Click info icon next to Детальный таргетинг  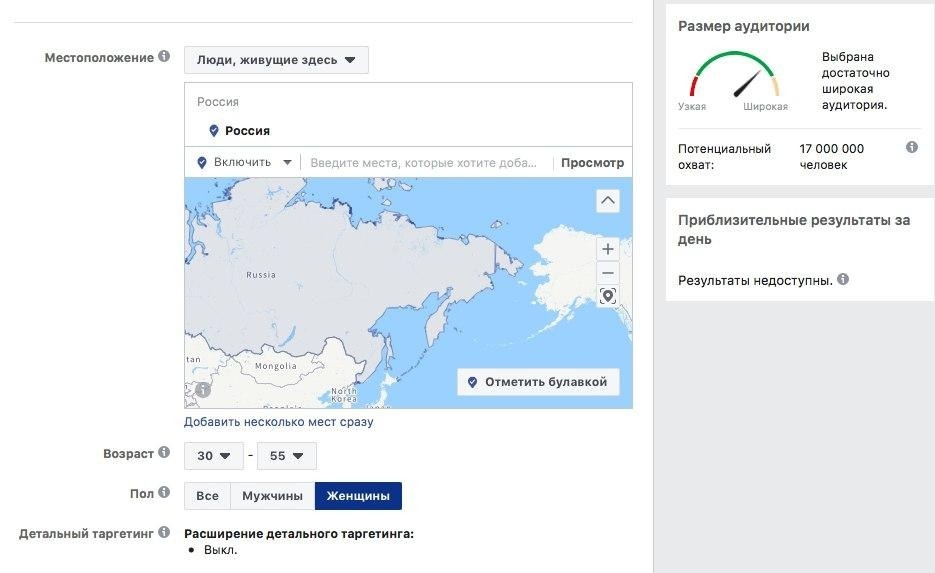tap(164, 532)
